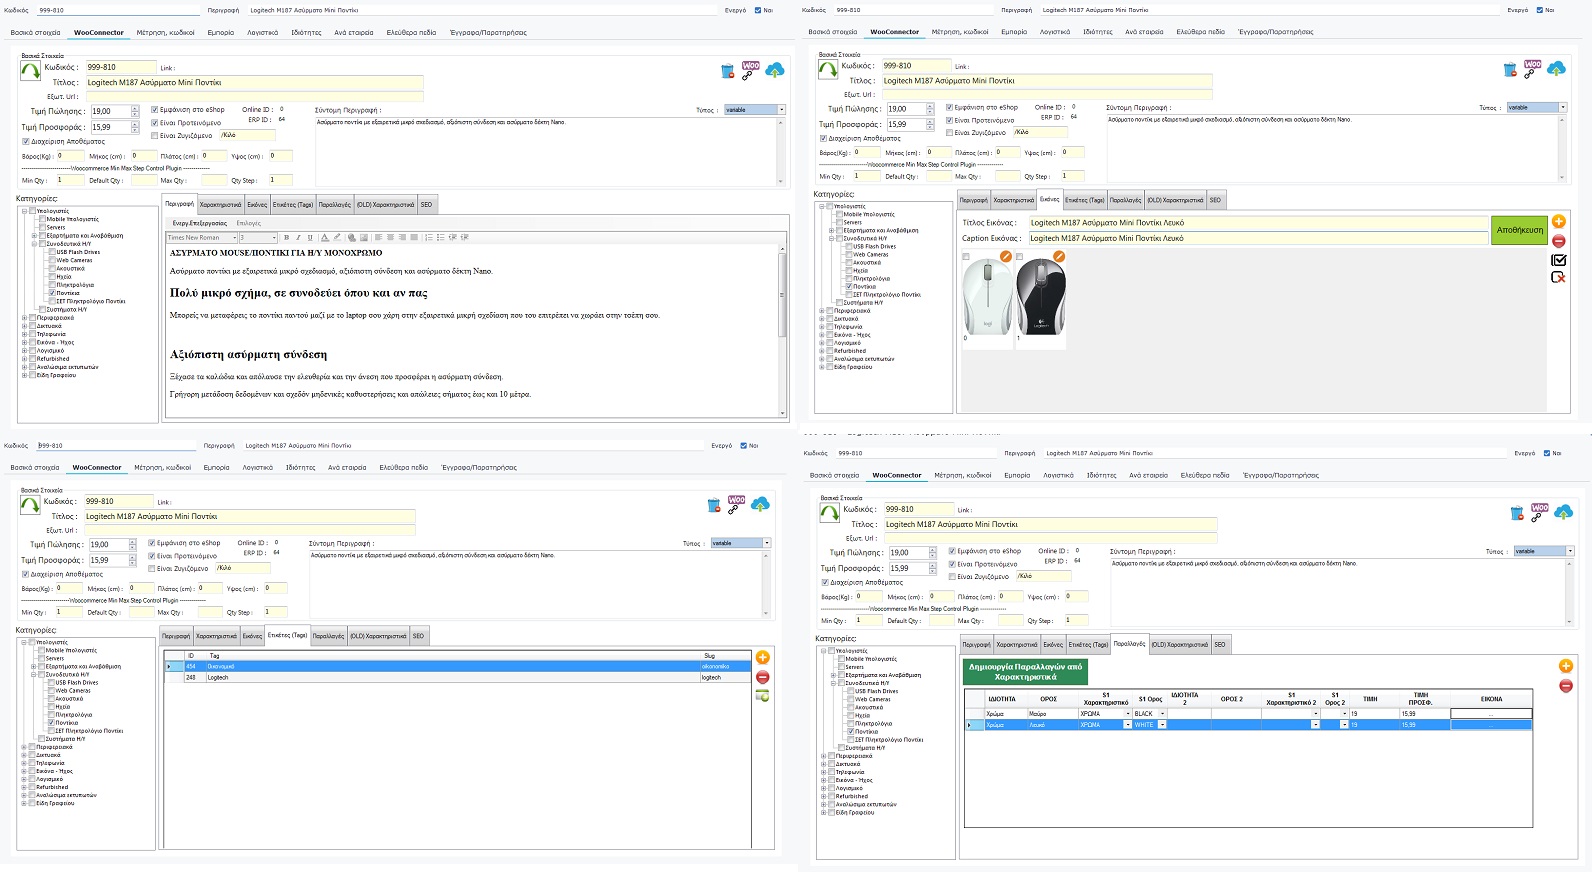Select Logitech tag row in tags grid
Image resolution: width=1592 pixels, height=874 pixels.
(457, 677)
